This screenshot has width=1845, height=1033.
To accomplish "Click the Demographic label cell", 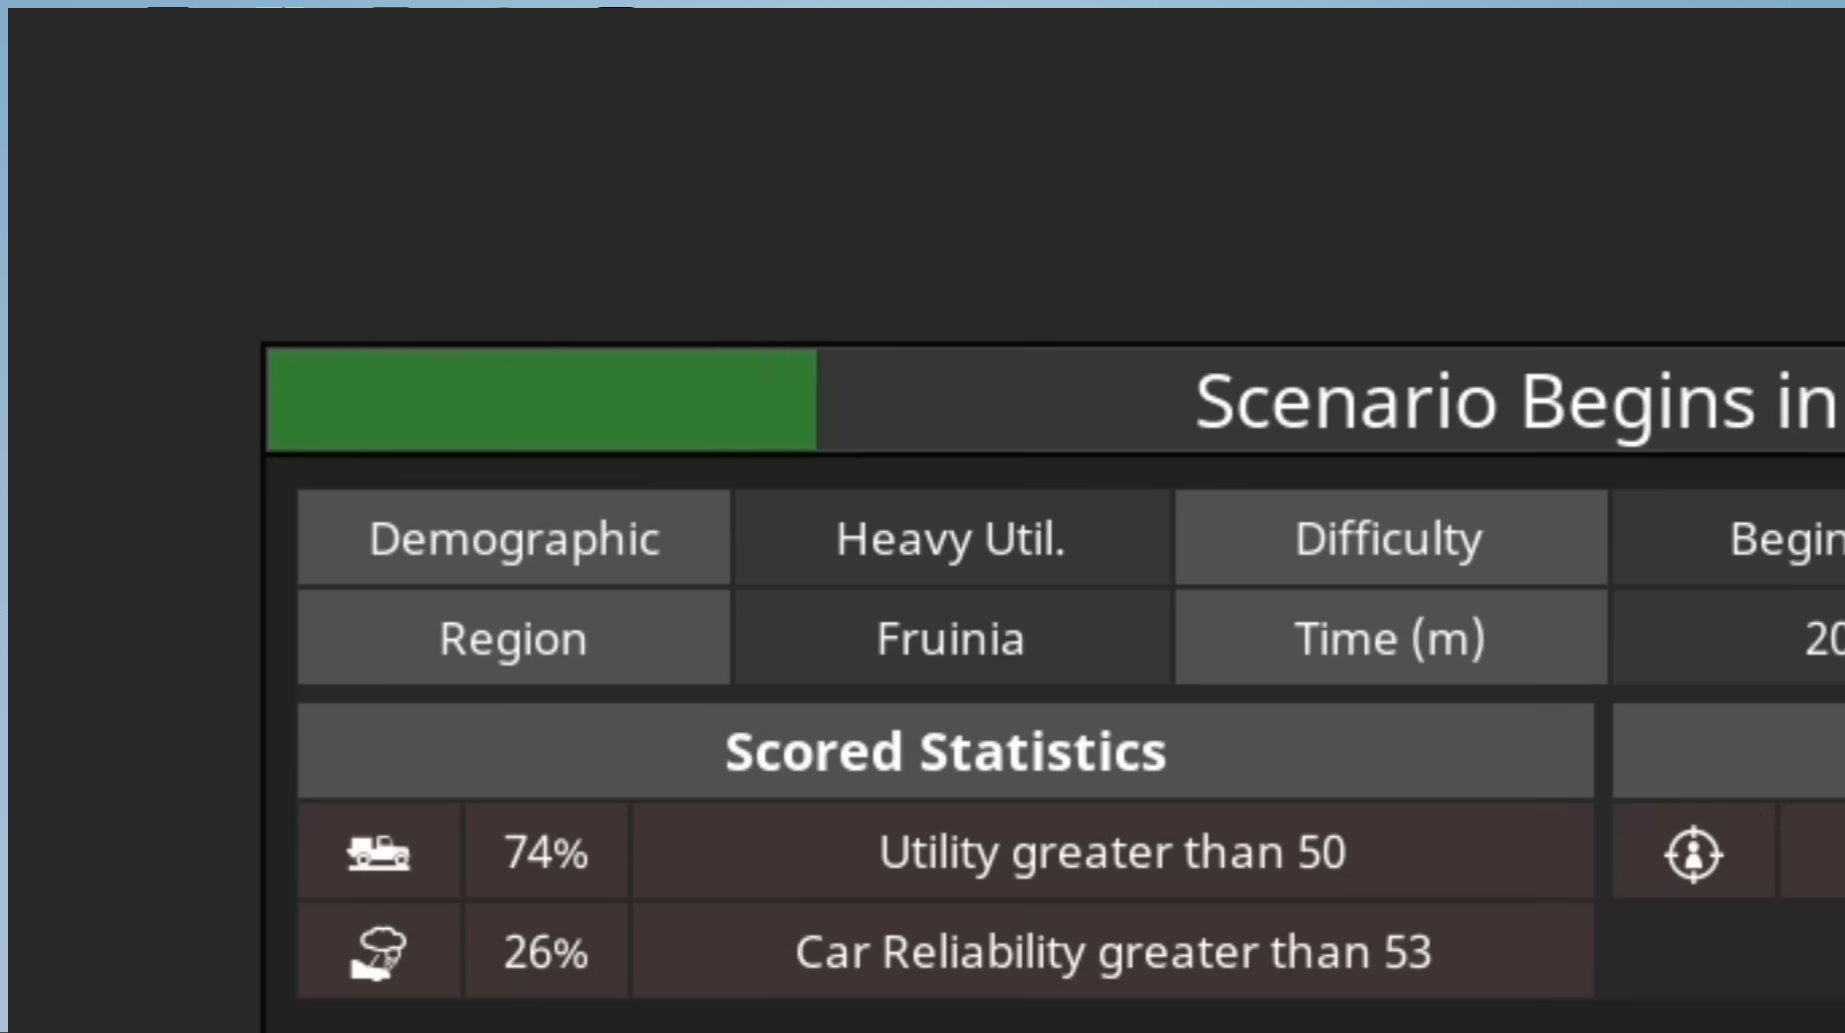I will click(x=514, y=539).
